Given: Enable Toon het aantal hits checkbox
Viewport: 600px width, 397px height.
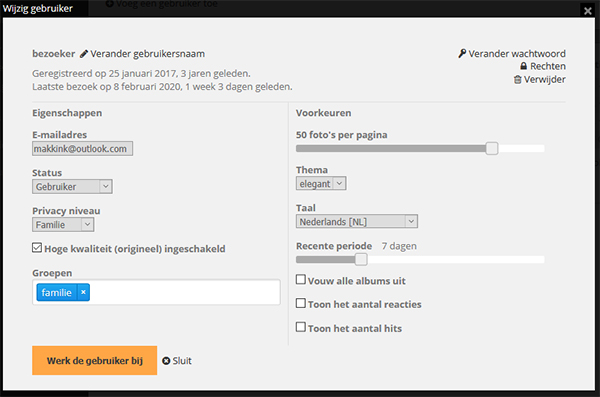Looking at the screenshot, I should pyautogui.click(x=301, y=327).
